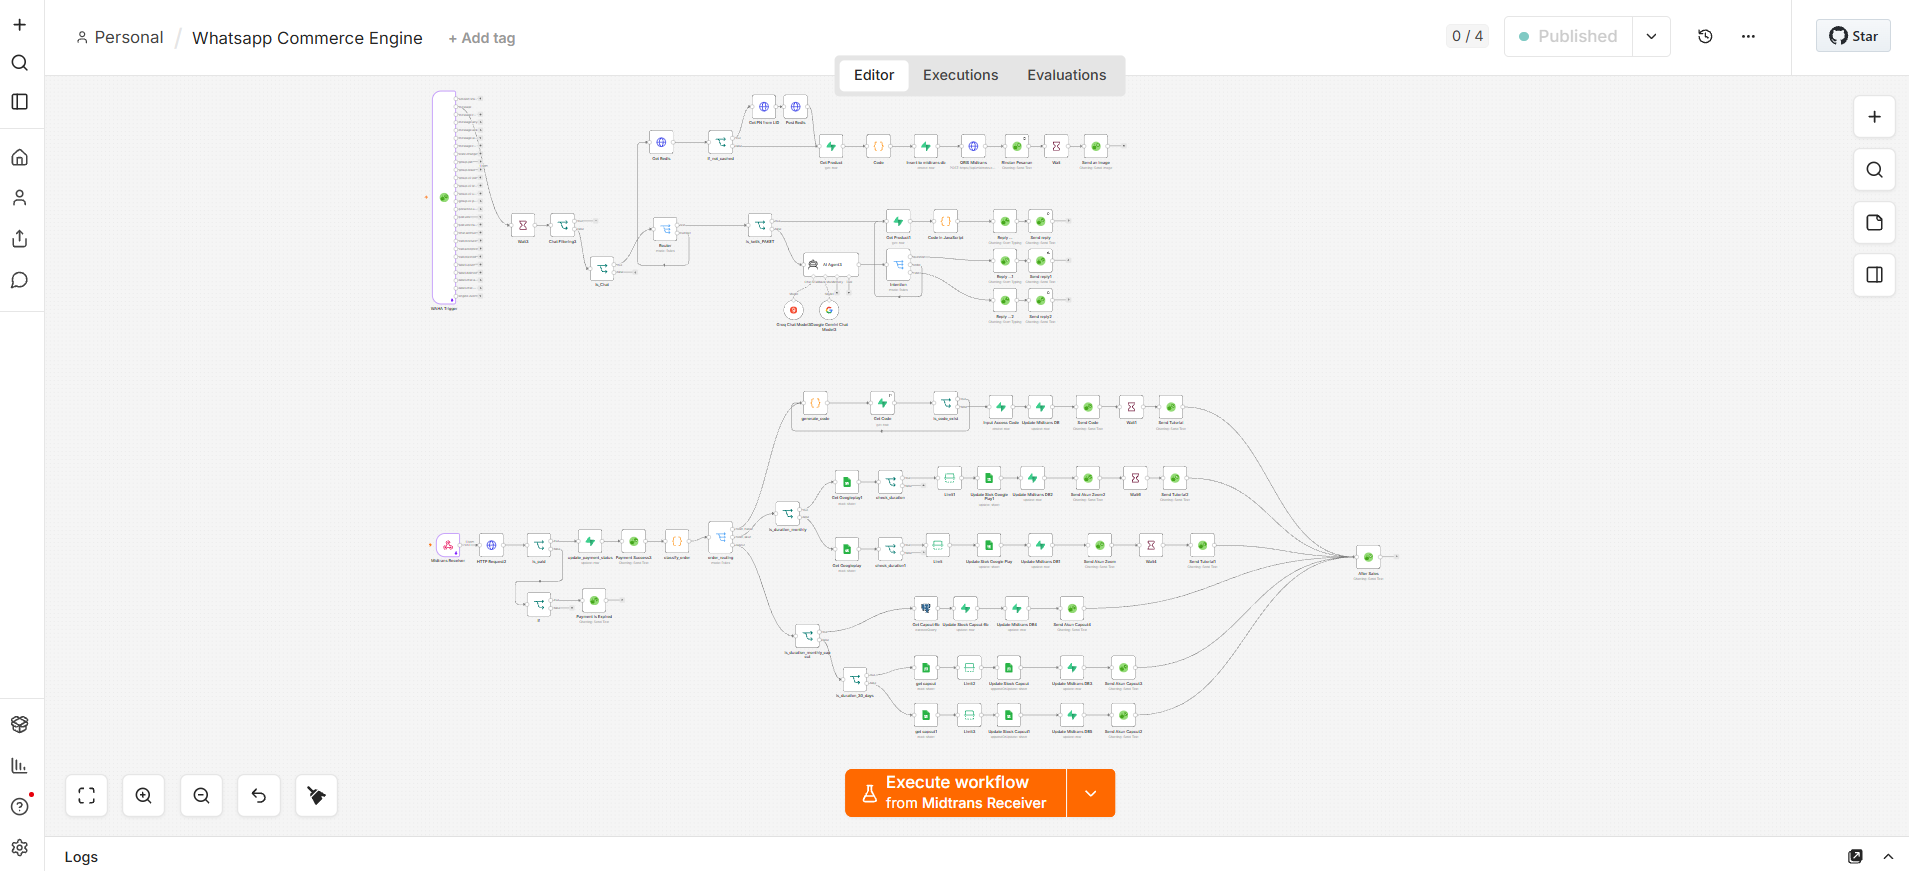Open search from the left sidebar
This screenshot has height=871, width=1909.
pos(19,63)
